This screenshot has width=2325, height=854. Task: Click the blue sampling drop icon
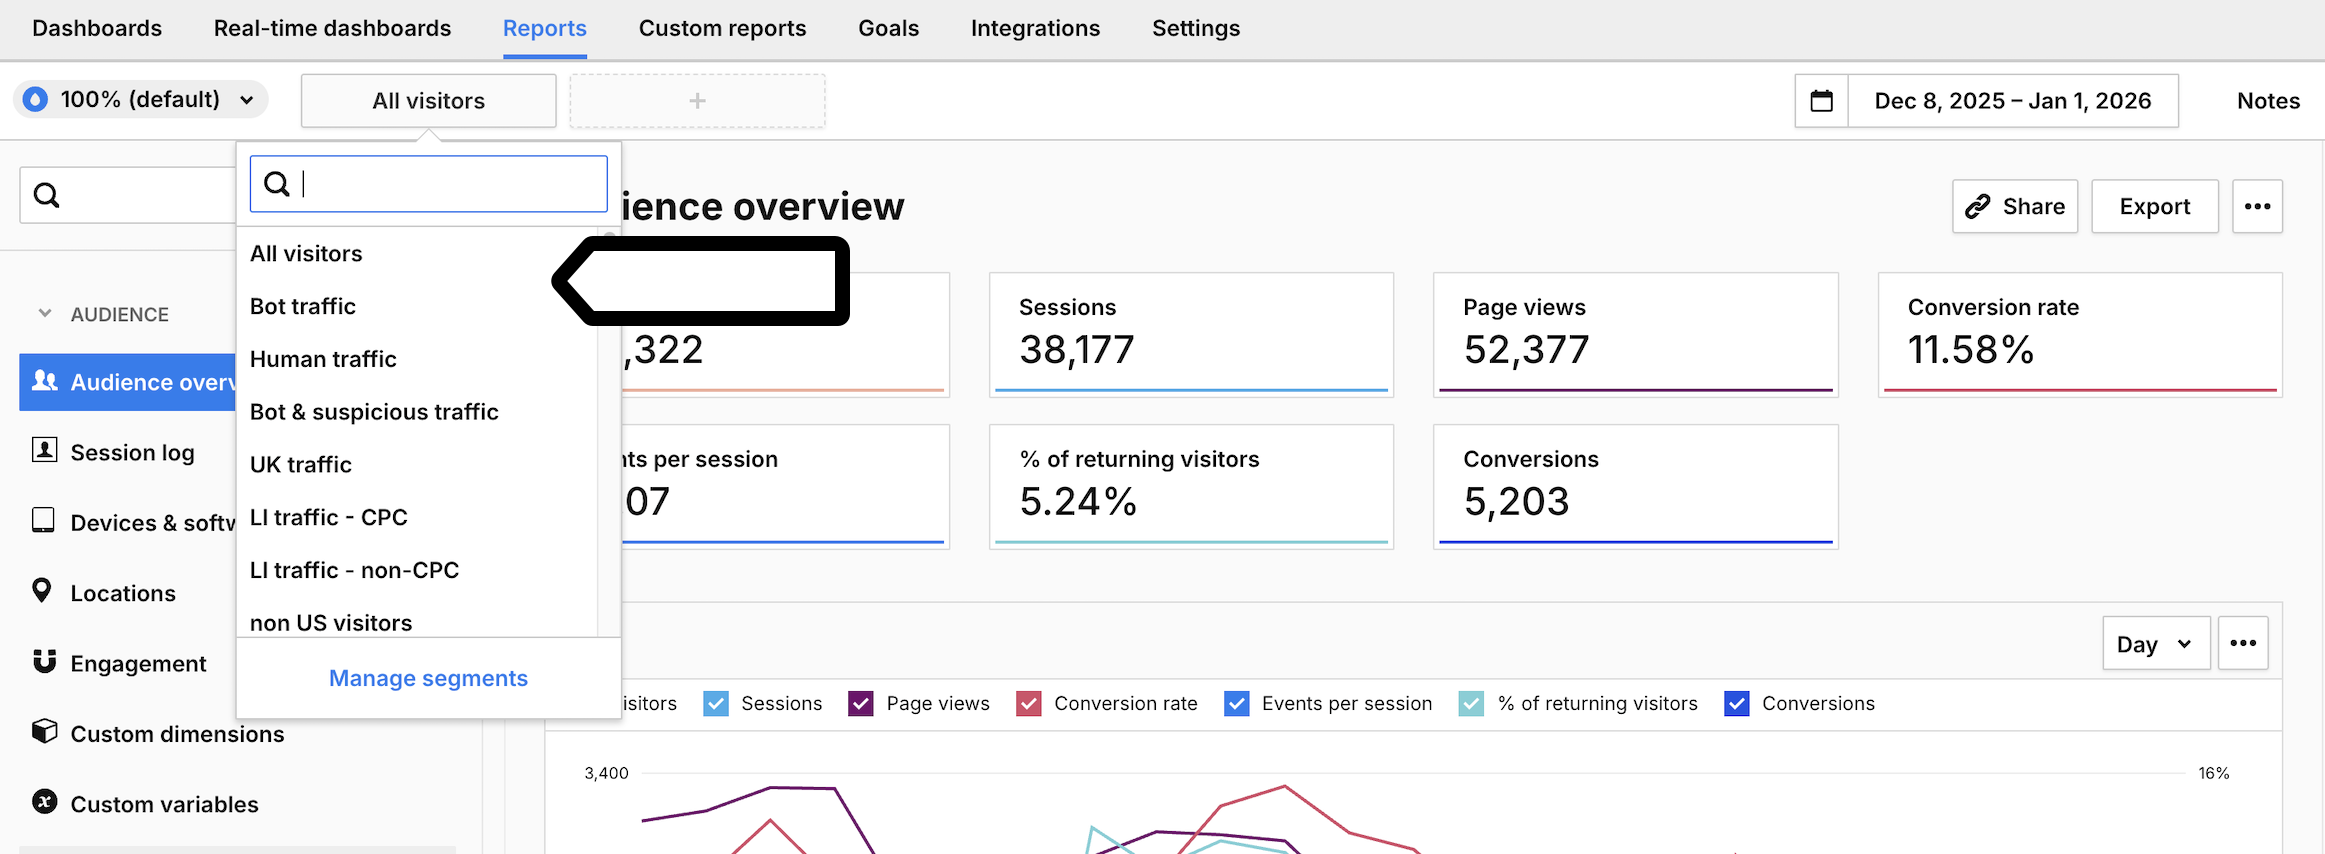[x=36, y=99]
